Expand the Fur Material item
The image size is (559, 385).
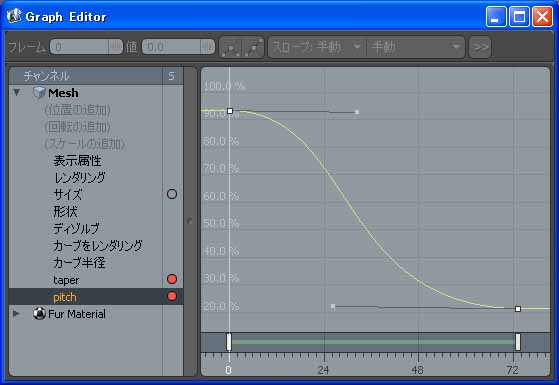(x=16, y=314)
